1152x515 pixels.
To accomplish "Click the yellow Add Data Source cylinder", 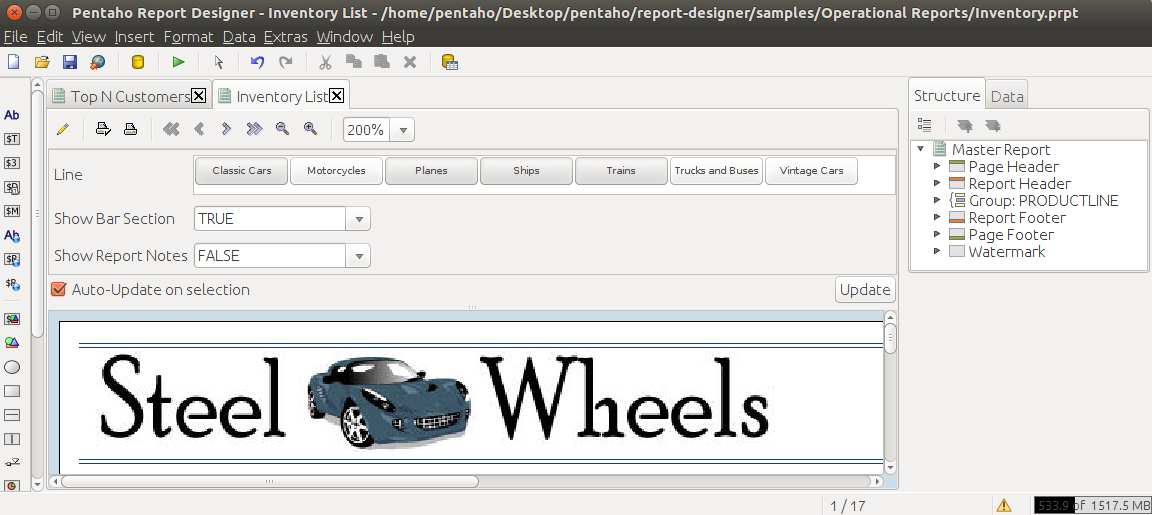I will point(137,62).
